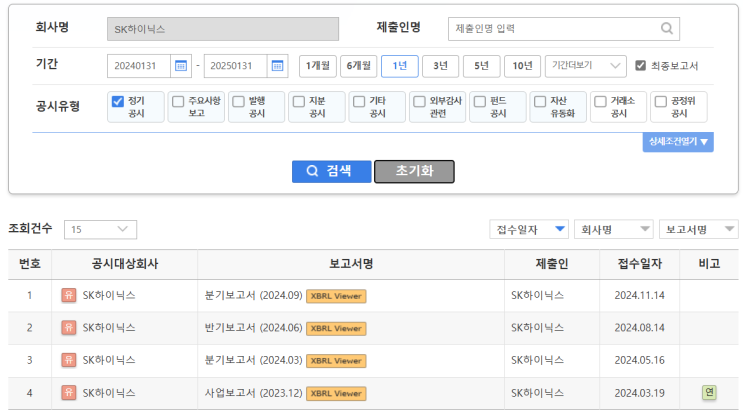Select the 5년 period button
Viewport: 743px width, 410px height.
(x=481, y=66)
